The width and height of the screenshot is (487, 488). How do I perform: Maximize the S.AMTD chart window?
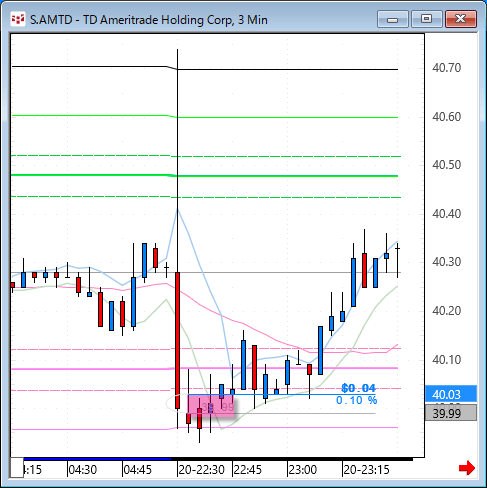(x=427, y=19)
